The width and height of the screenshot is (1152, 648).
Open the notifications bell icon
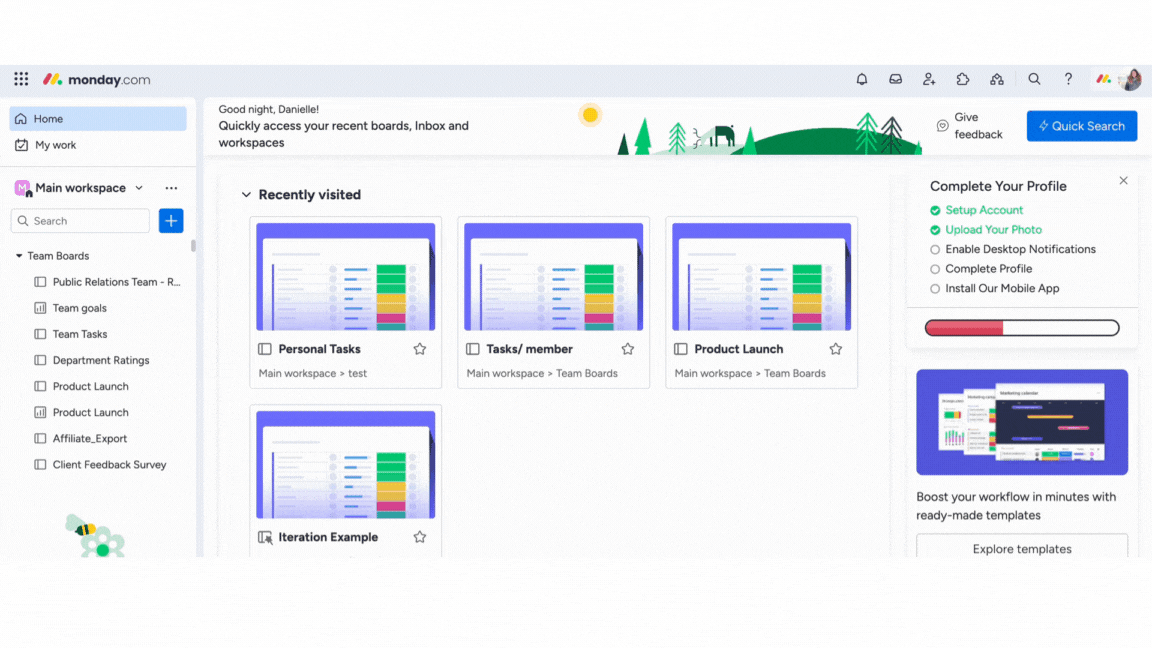click(862, 80)
